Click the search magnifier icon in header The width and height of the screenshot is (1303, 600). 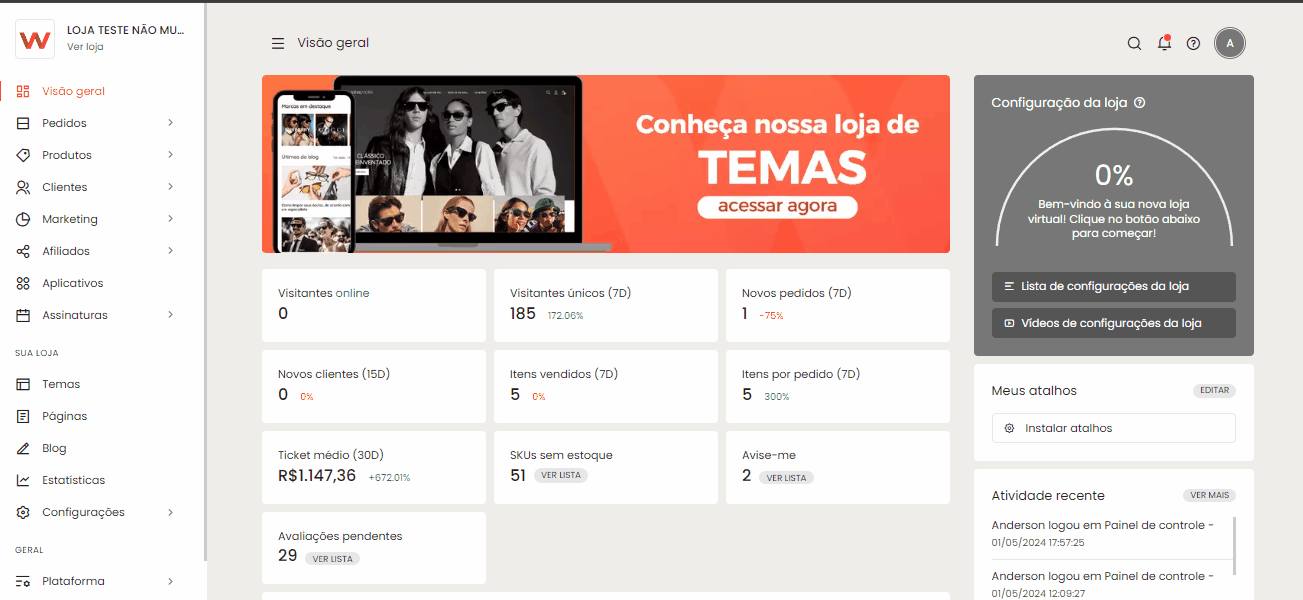(x=1134, y=43)
